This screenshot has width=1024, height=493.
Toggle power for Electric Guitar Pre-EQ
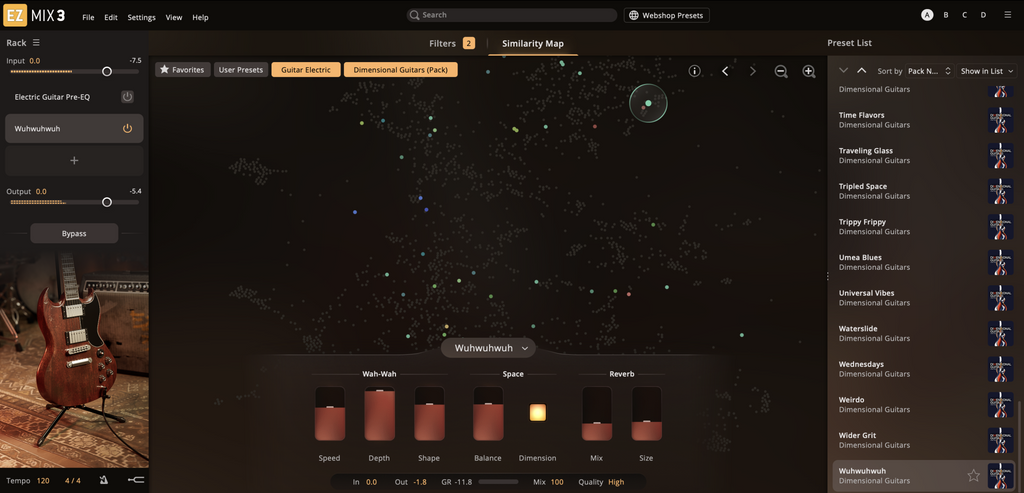(x=127, y=97)
